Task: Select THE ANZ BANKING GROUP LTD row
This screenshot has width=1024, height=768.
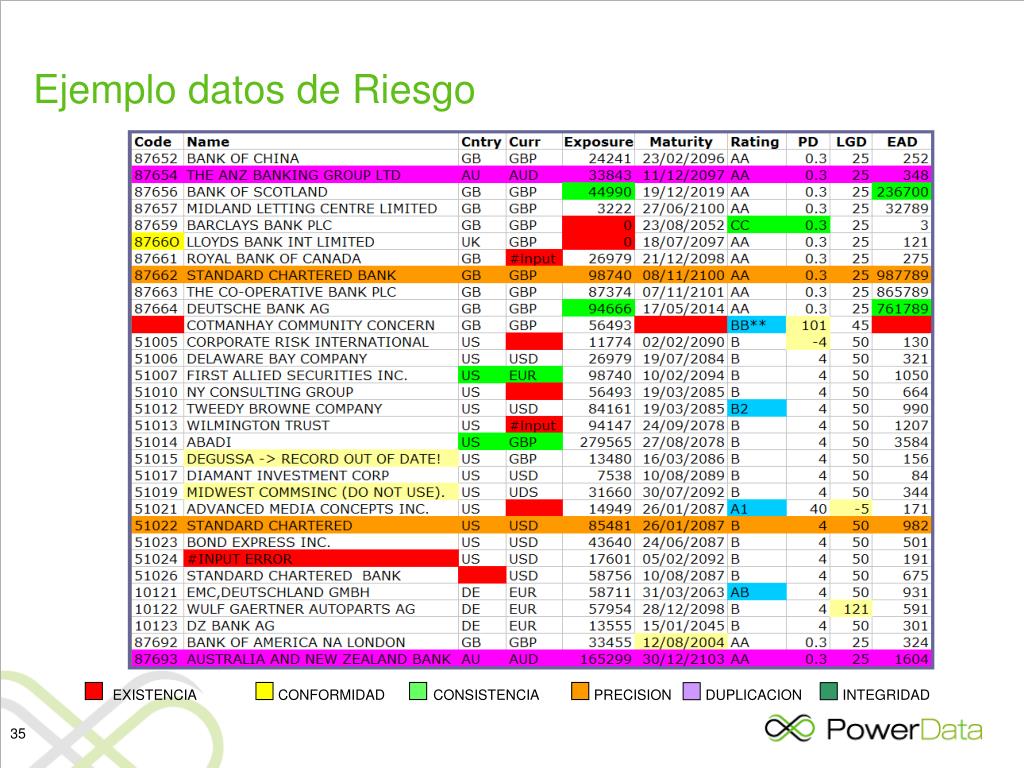Action: (x=531, y=175)
